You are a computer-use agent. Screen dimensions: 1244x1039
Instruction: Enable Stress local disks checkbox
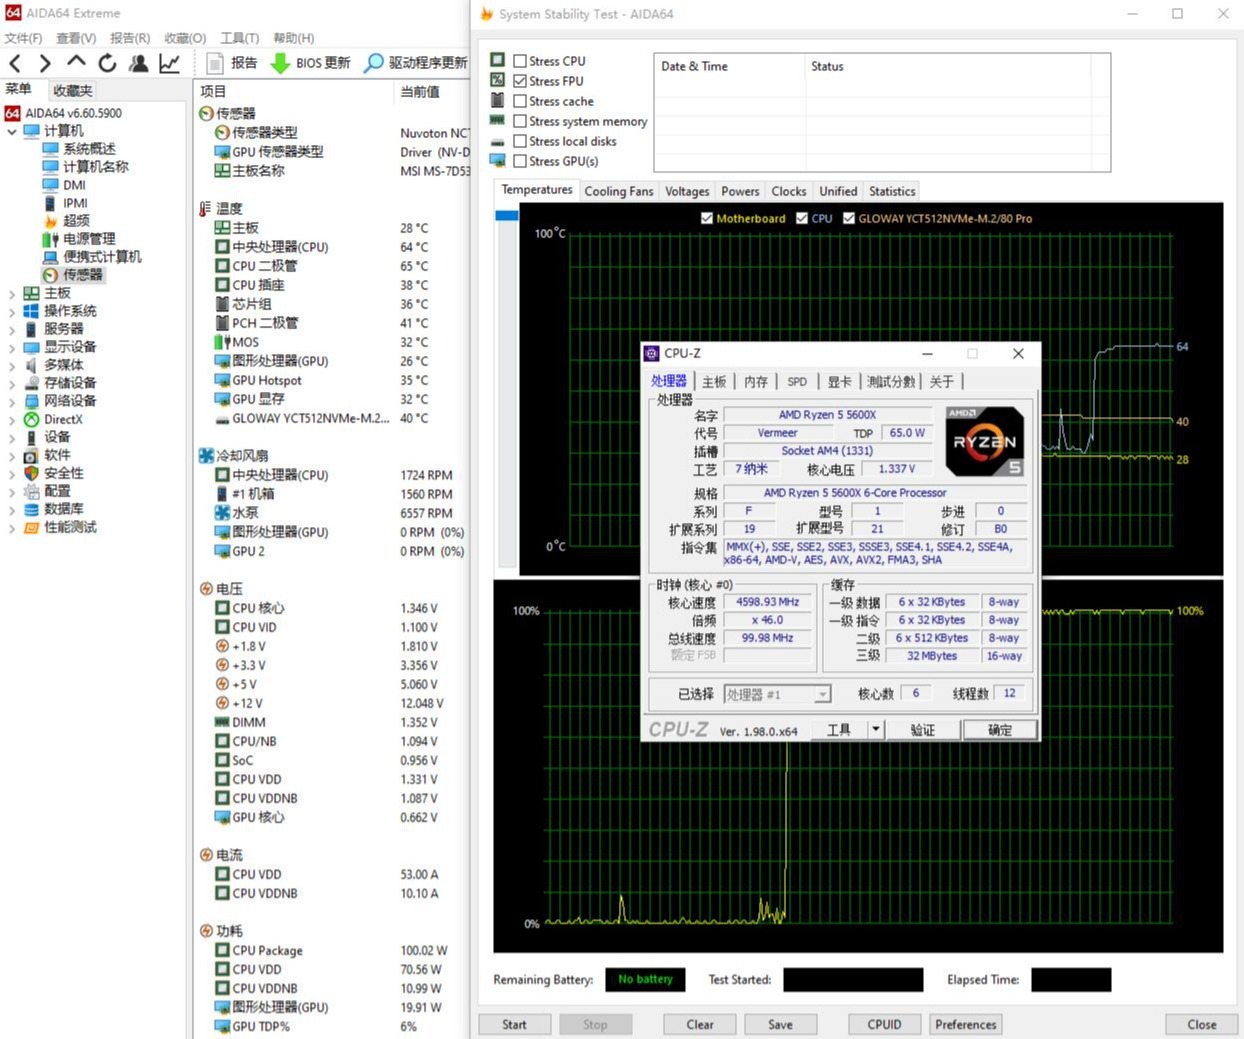(x=520, y=141)
